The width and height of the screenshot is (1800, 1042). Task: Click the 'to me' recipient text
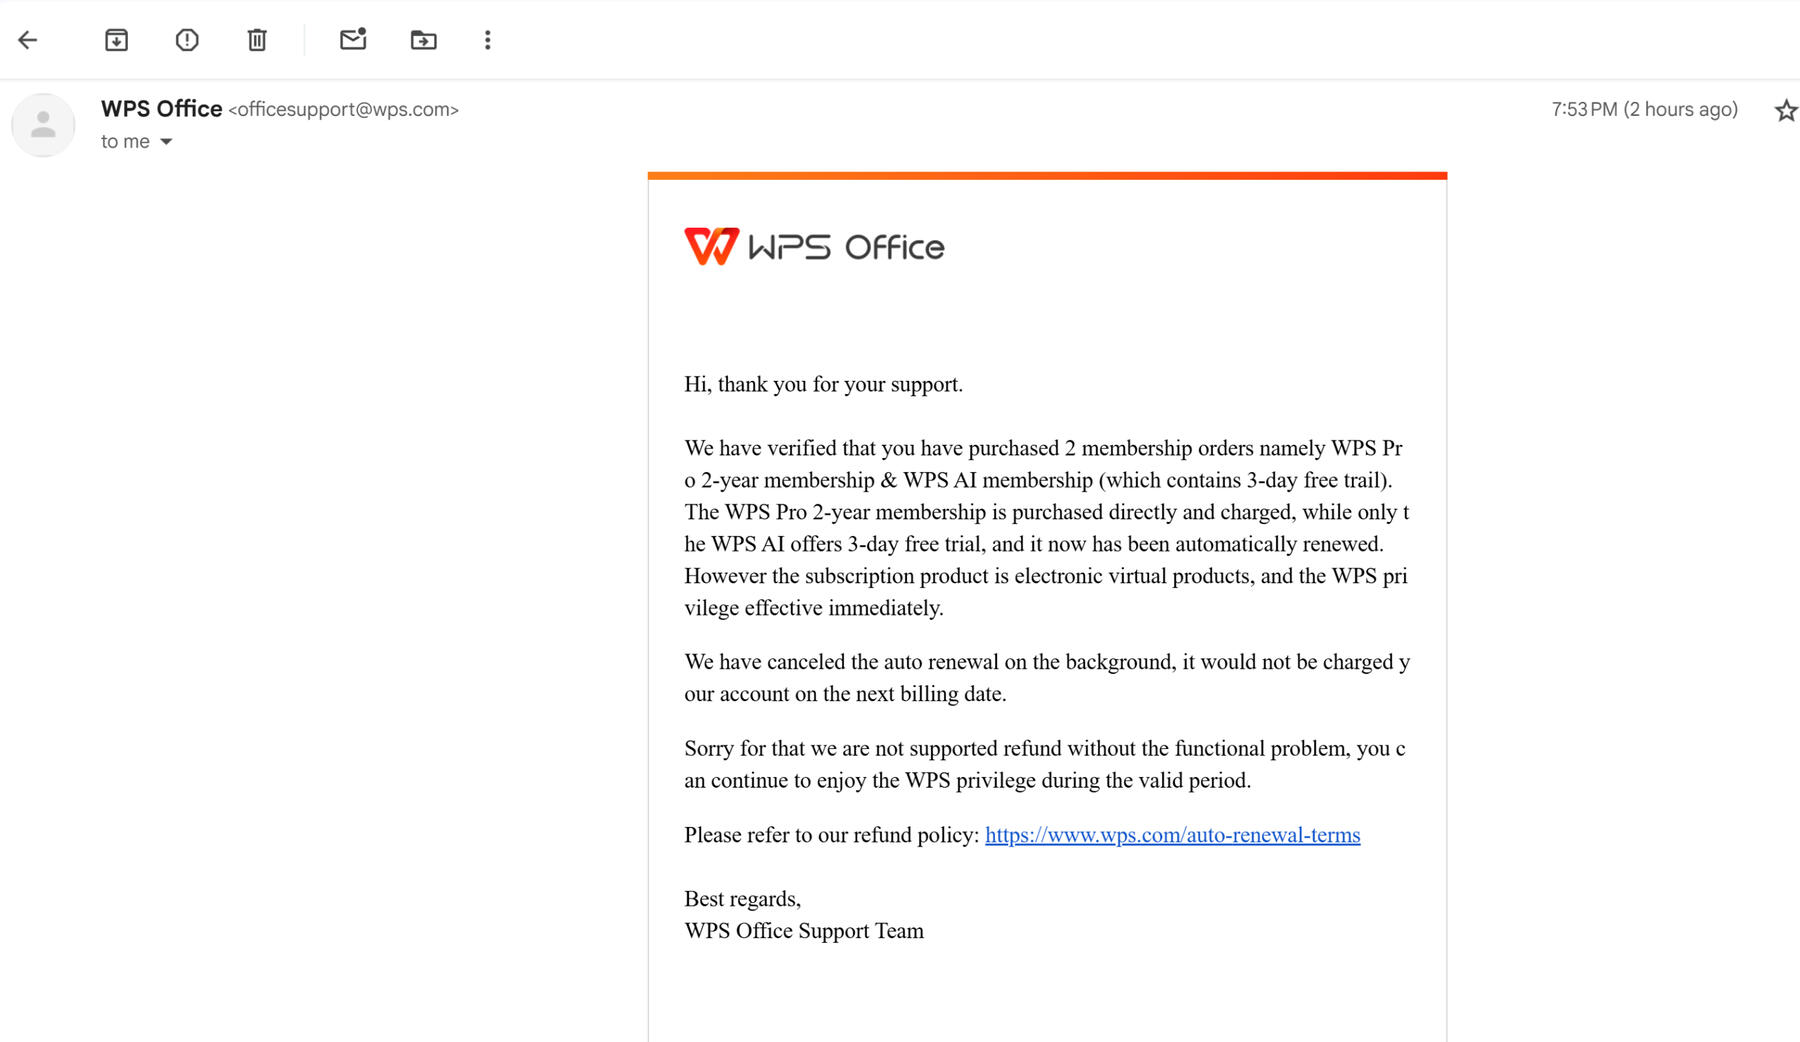click(125, 142)
